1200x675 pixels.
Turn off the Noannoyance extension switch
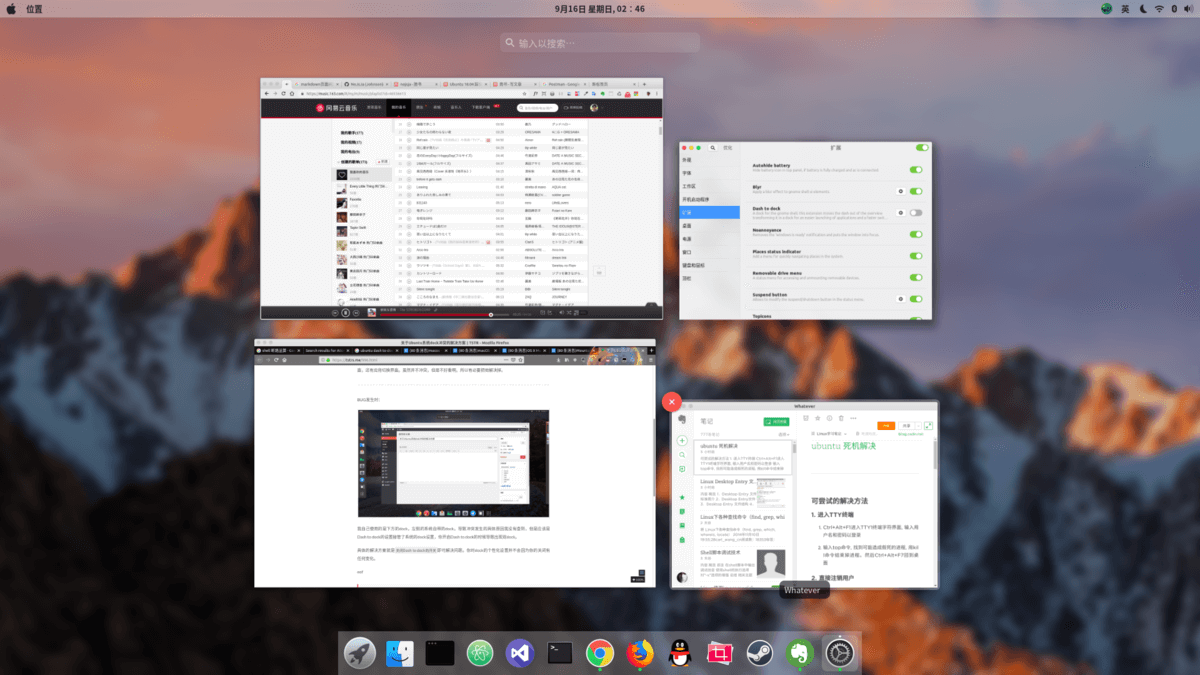tap(915, 232)
